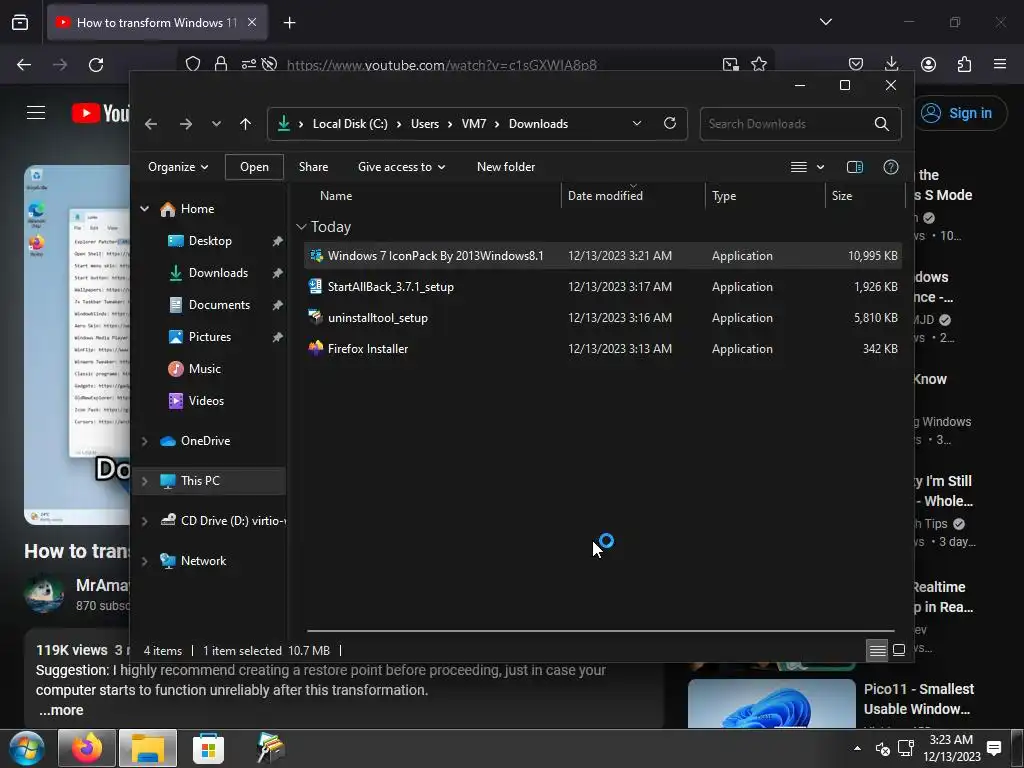Open Firefox extensions icon

tap(964, 64)
